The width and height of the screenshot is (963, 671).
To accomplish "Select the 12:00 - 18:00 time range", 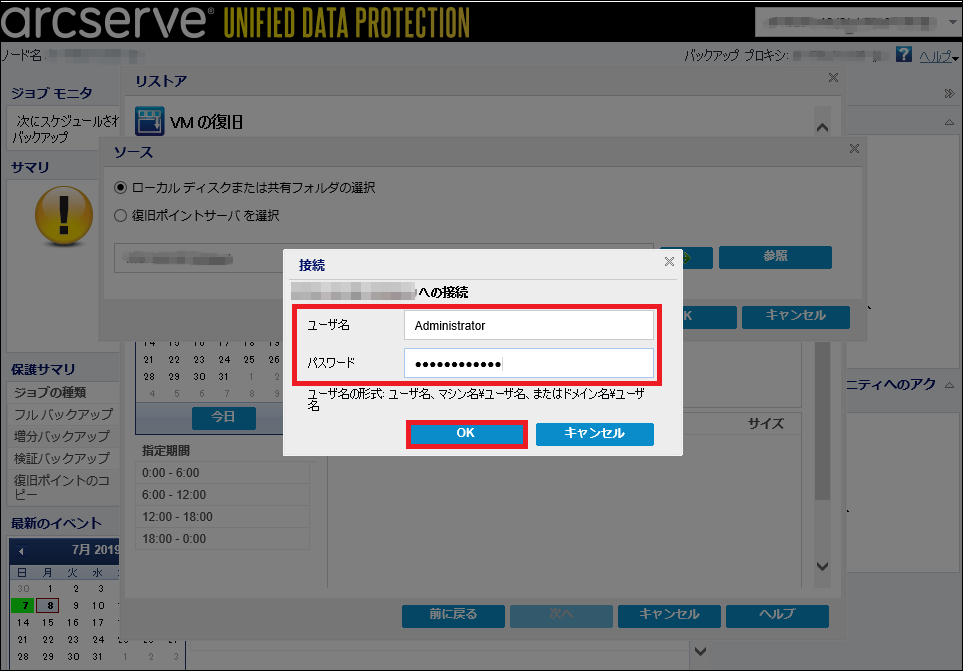I will pos(222,517).
